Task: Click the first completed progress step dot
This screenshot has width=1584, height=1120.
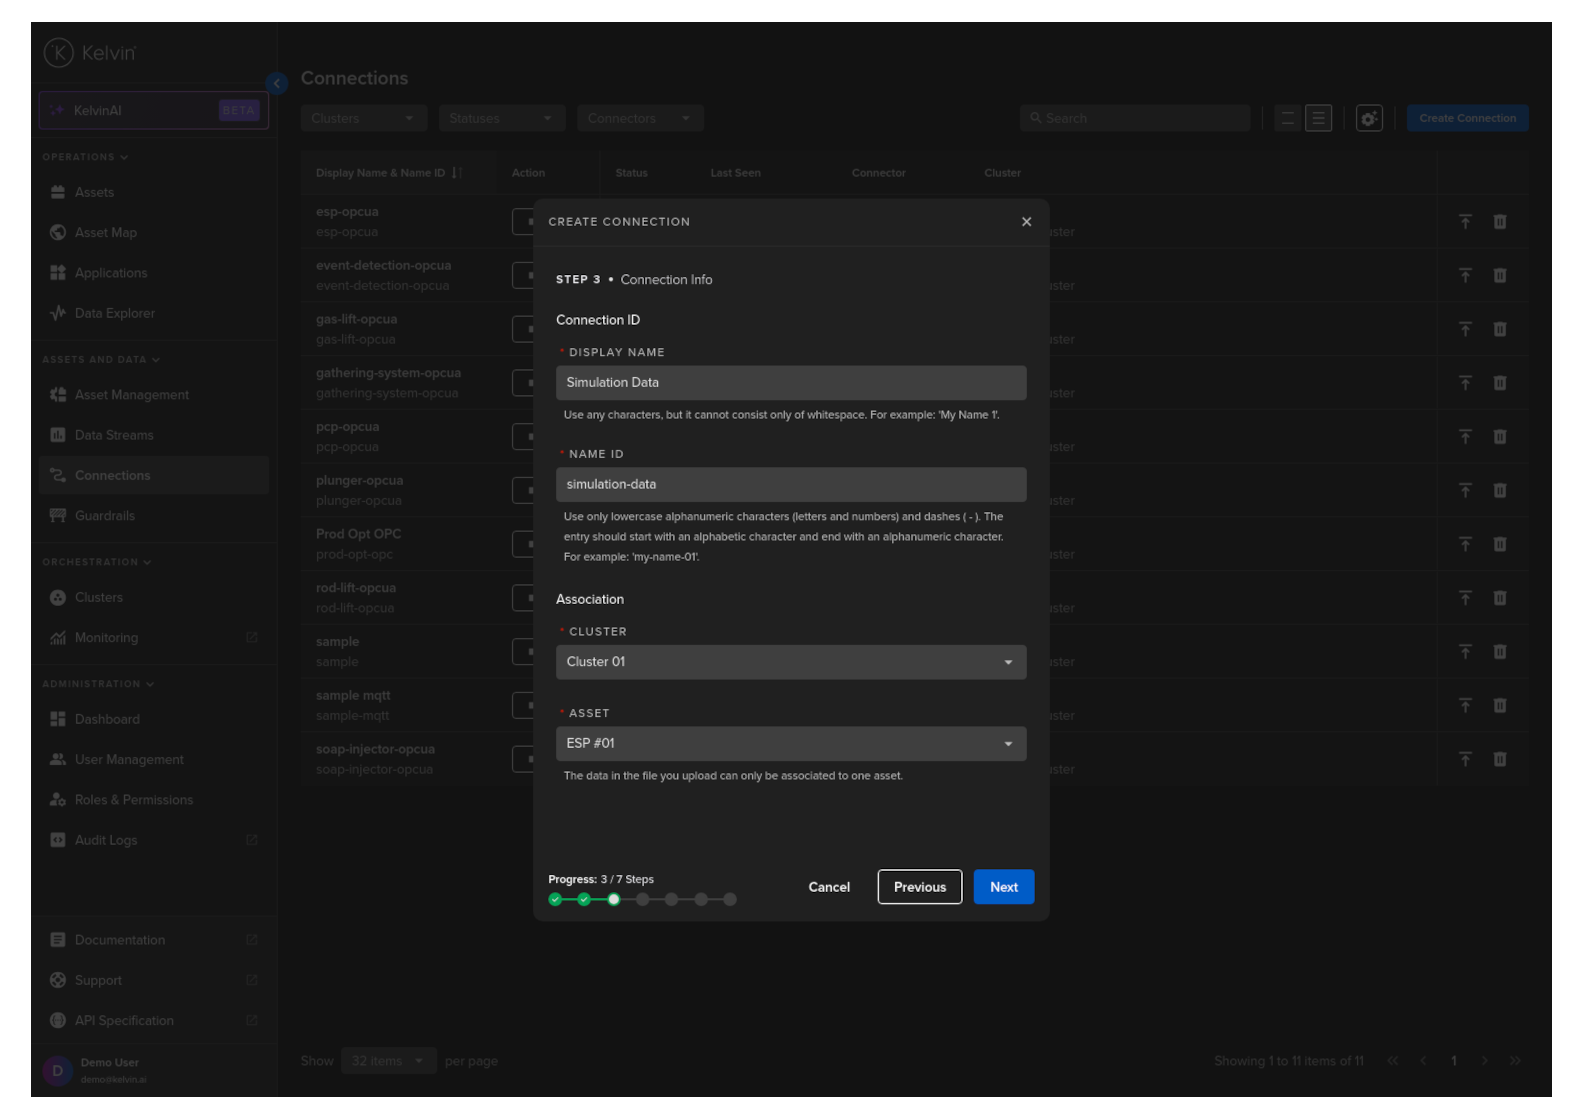Action: click(555, 900)
